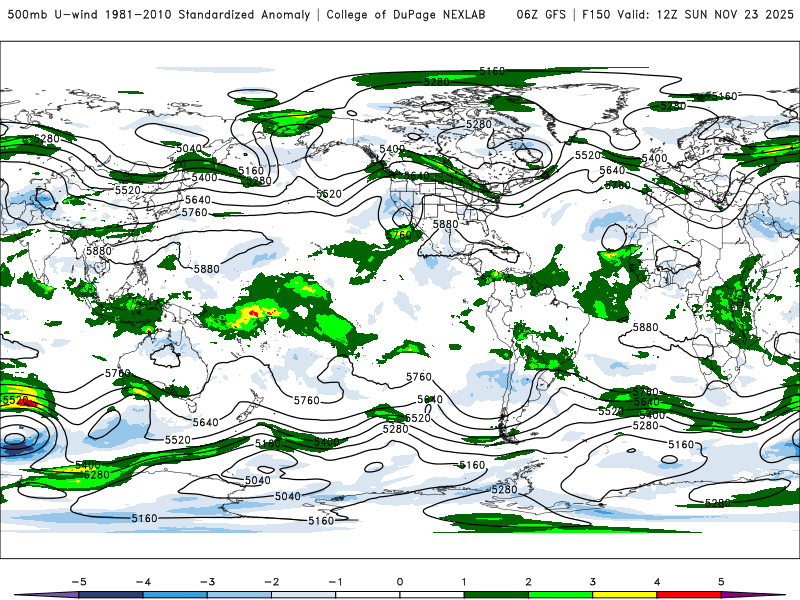Click the colorbar label '4'
Screen dimensions: 800x600
[x=657, y=582]
